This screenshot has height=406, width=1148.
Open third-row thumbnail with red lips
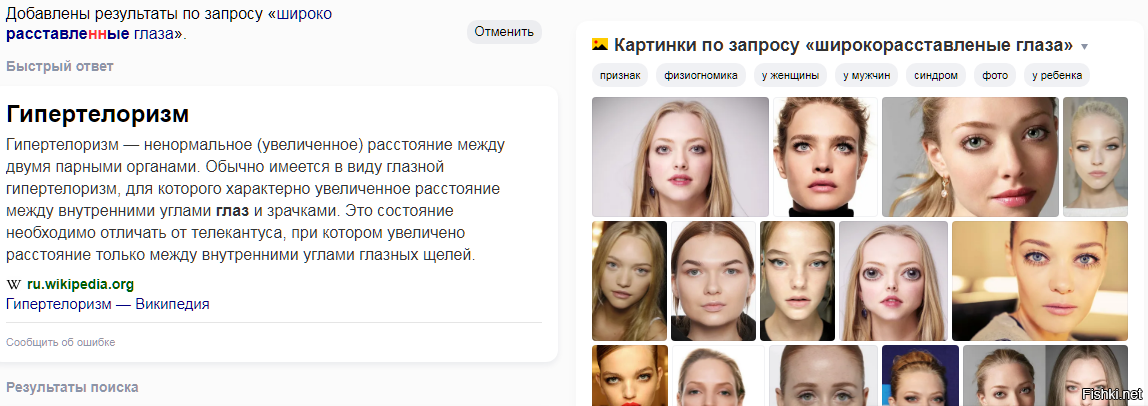pyautogui.click(x=630, y=375)
